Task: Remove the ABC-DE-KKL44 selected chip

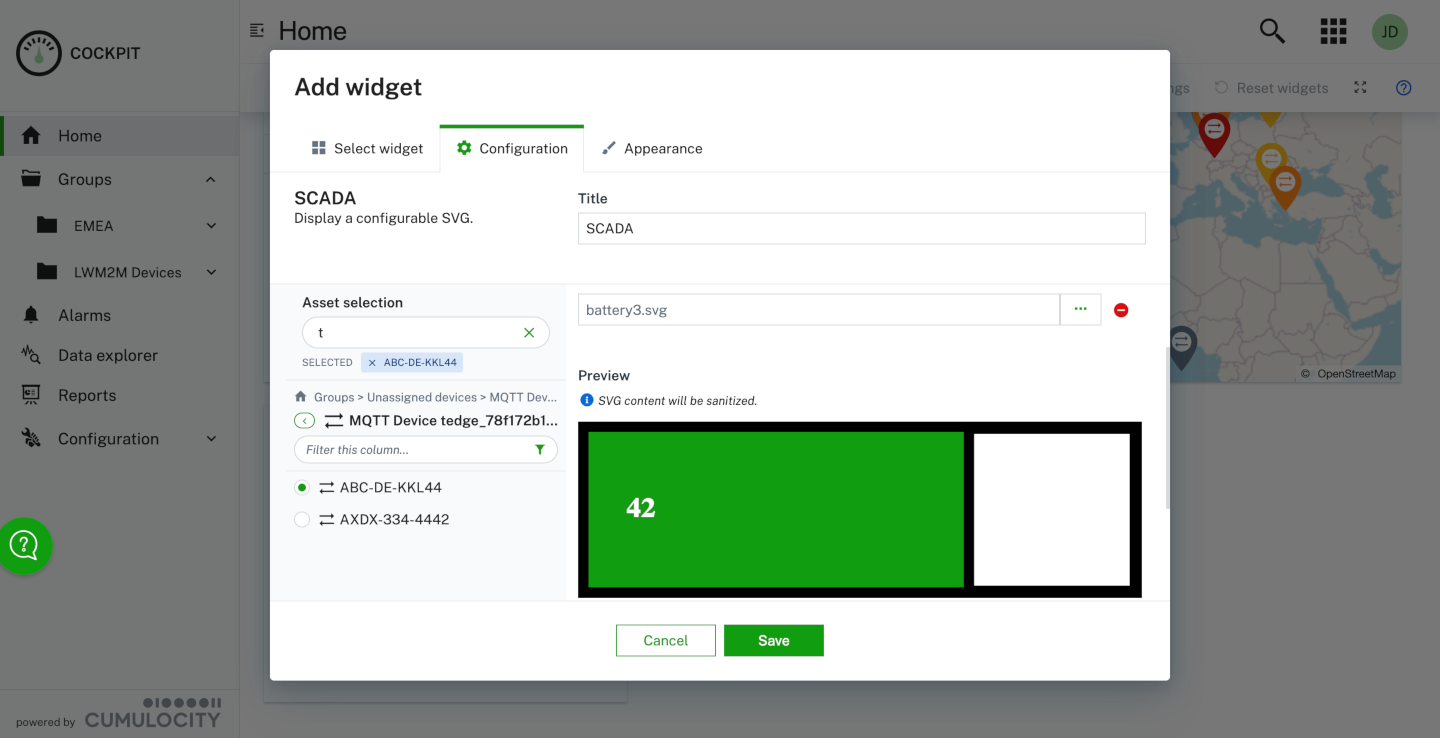Action: pyautogui.click(x=372, y=363)
